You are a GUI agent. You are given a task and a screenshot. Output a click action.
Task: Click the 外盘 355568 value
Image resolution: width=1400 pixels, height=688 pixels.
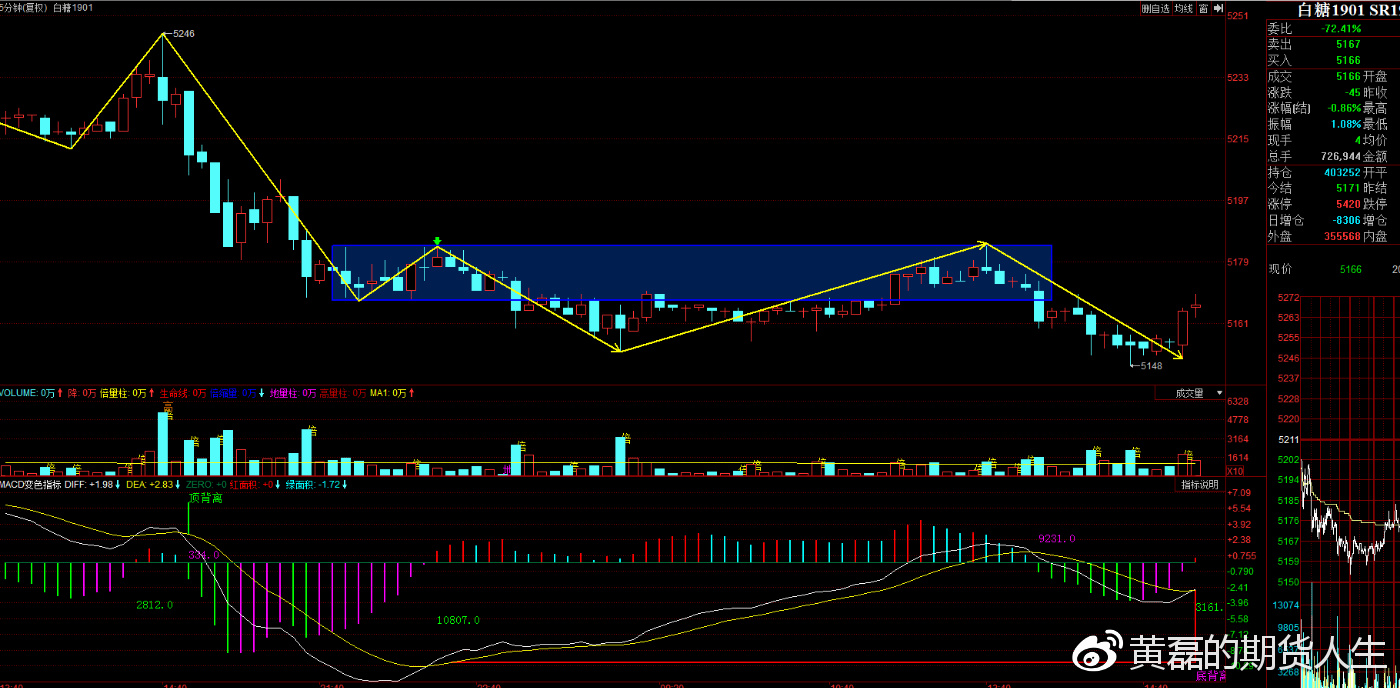click(1342, 236)
